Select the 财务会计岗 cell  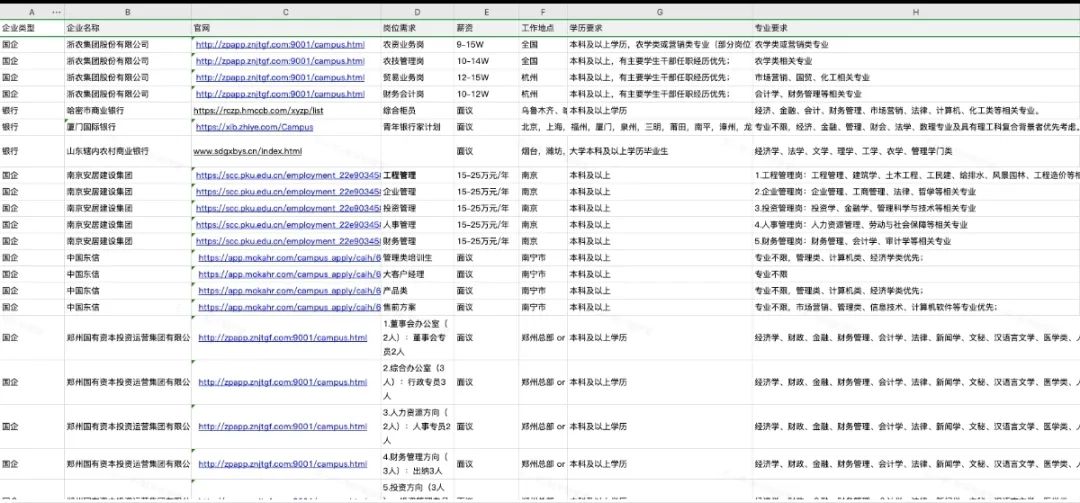click(x=417, y=94)
